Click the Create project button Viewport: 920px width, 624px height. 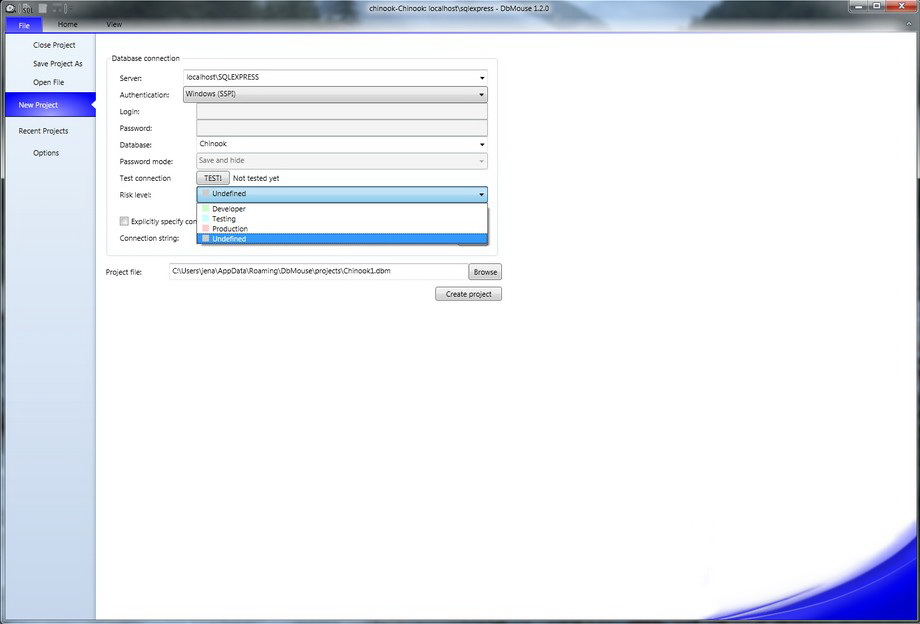[x=468, y=294]
